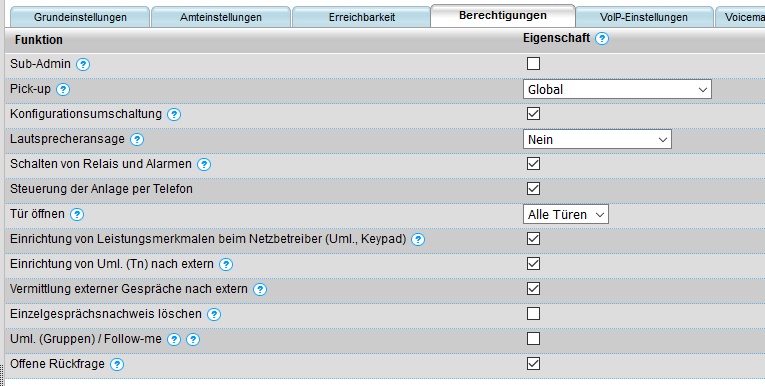765x386 pixels.
Task: Open first help icon after Uml. (Gruppen) / Follow-me
Action: click(174, 340)
